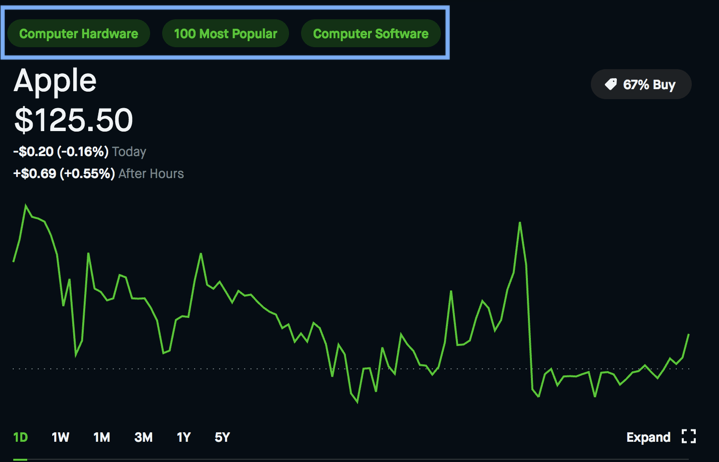Click the fullscreen expand icon

click(689, 436)
